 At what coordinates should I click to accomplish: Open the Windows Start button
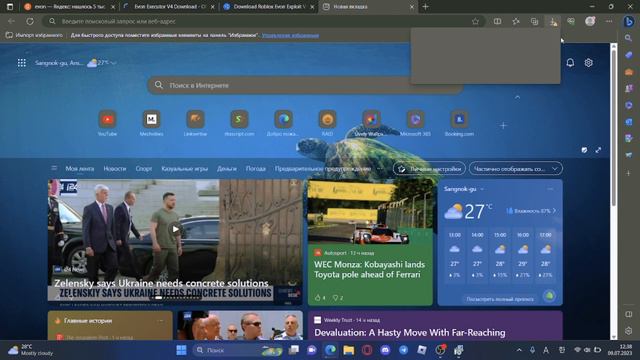pyautogui.click(x=181, y=350)
